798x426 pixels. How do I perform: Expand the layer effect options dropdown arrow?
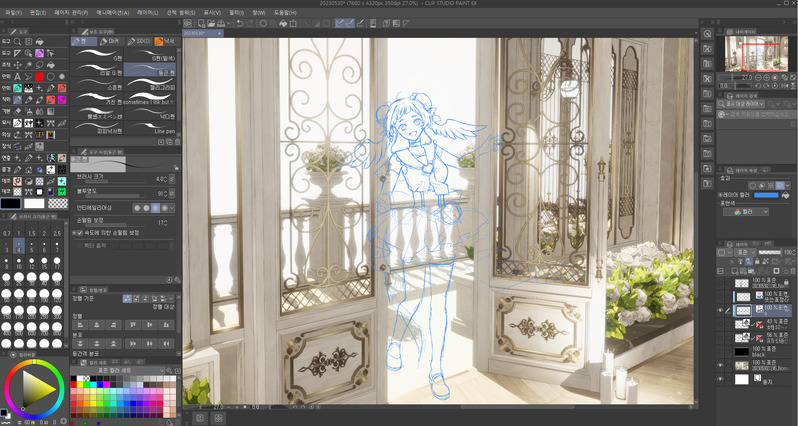click(x=788, y=185)
